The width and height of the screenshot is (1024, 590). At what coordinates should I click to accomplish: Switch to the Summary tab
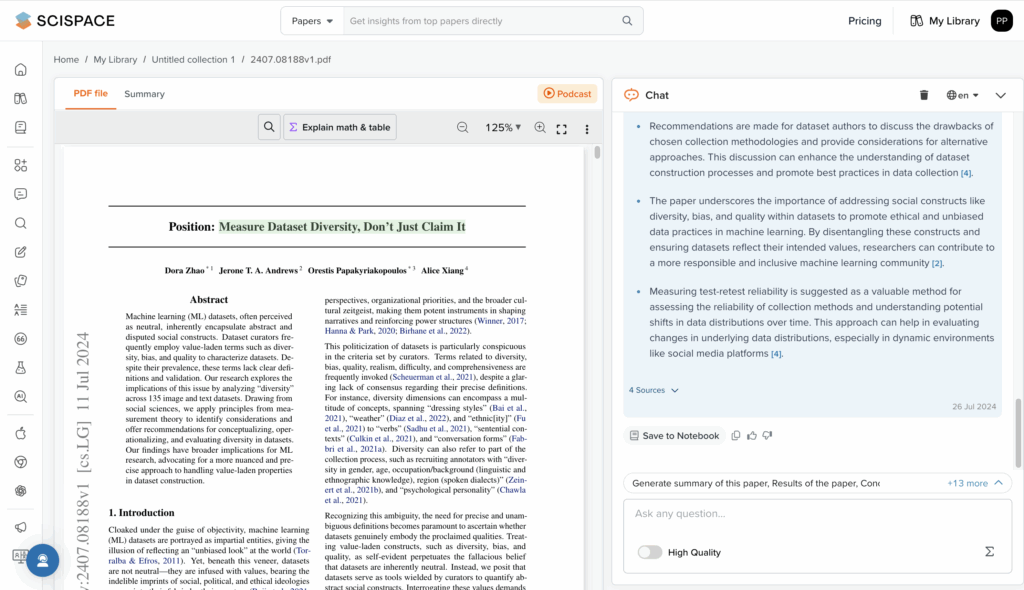pyautogui.click(x=144, y=94)
